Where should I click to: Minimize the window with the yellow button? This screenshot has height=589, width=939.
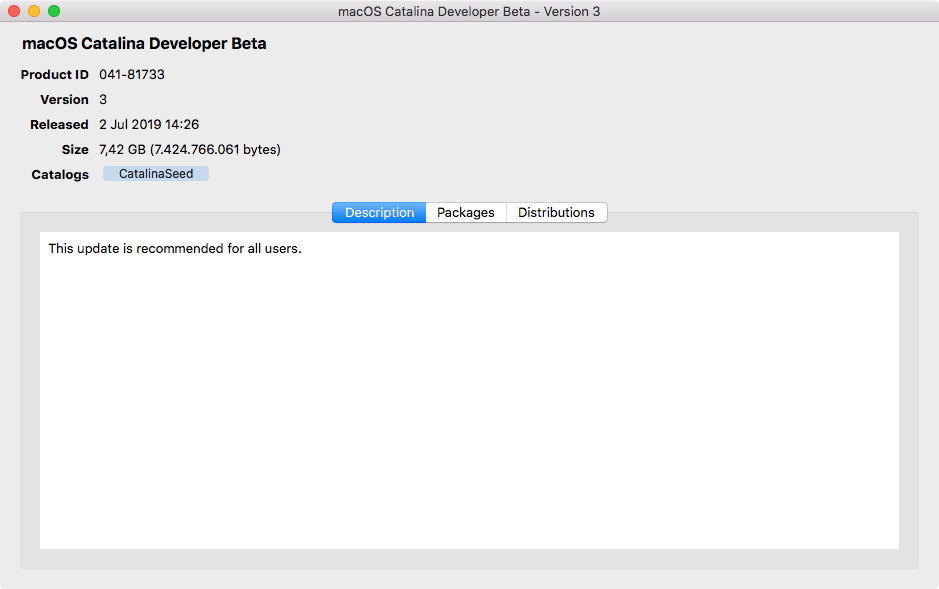pyautogui.click(x=34, y=11)
